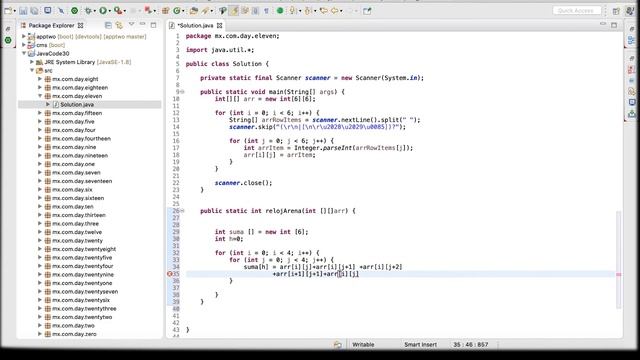Collapse the src folder
Image resolution: width=640 pixels, height=360 pixels.
coord(32,71)
